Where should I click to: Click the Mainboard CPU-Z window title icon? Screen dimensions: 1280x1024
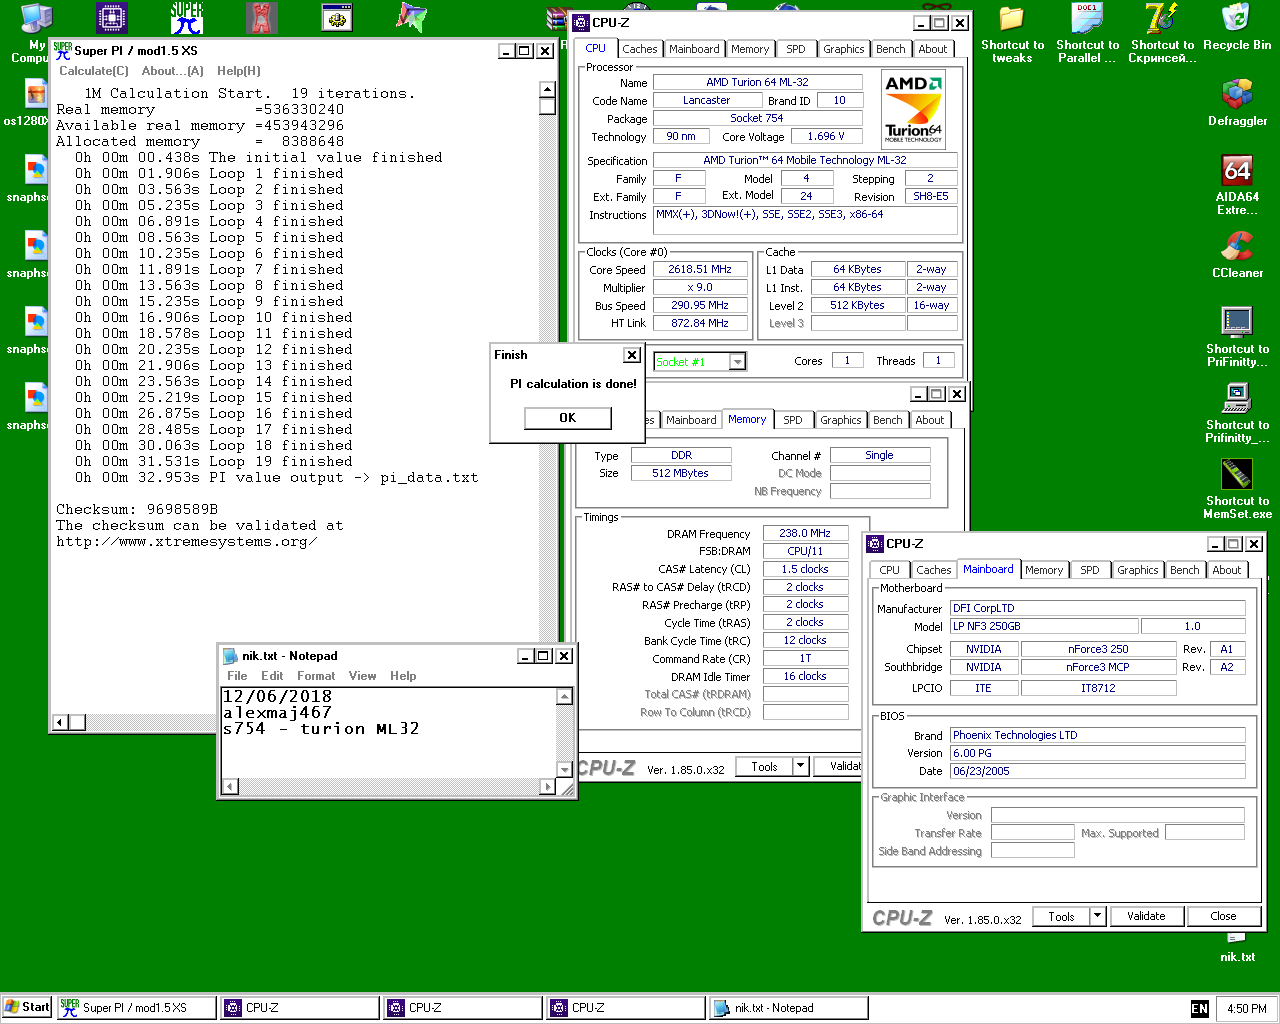coord(875,544)
